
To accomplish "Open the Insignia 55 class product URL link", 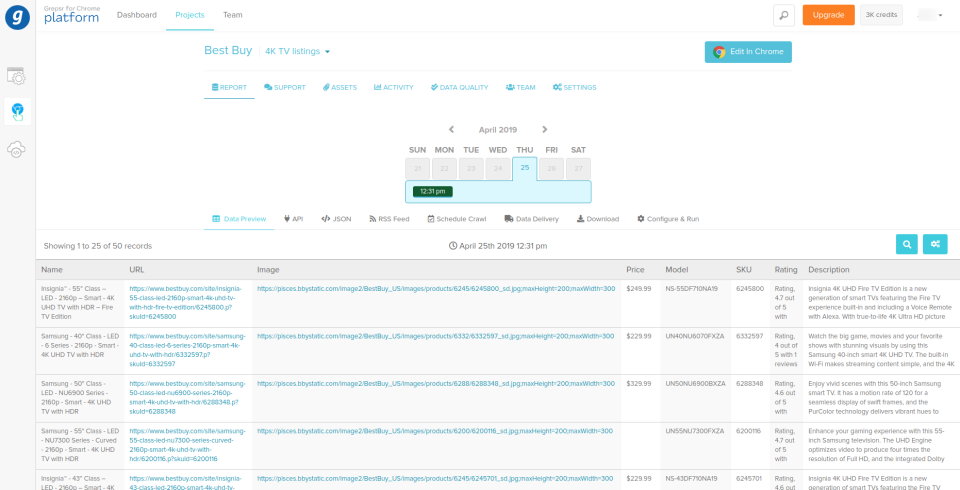I will click(186, 303).
